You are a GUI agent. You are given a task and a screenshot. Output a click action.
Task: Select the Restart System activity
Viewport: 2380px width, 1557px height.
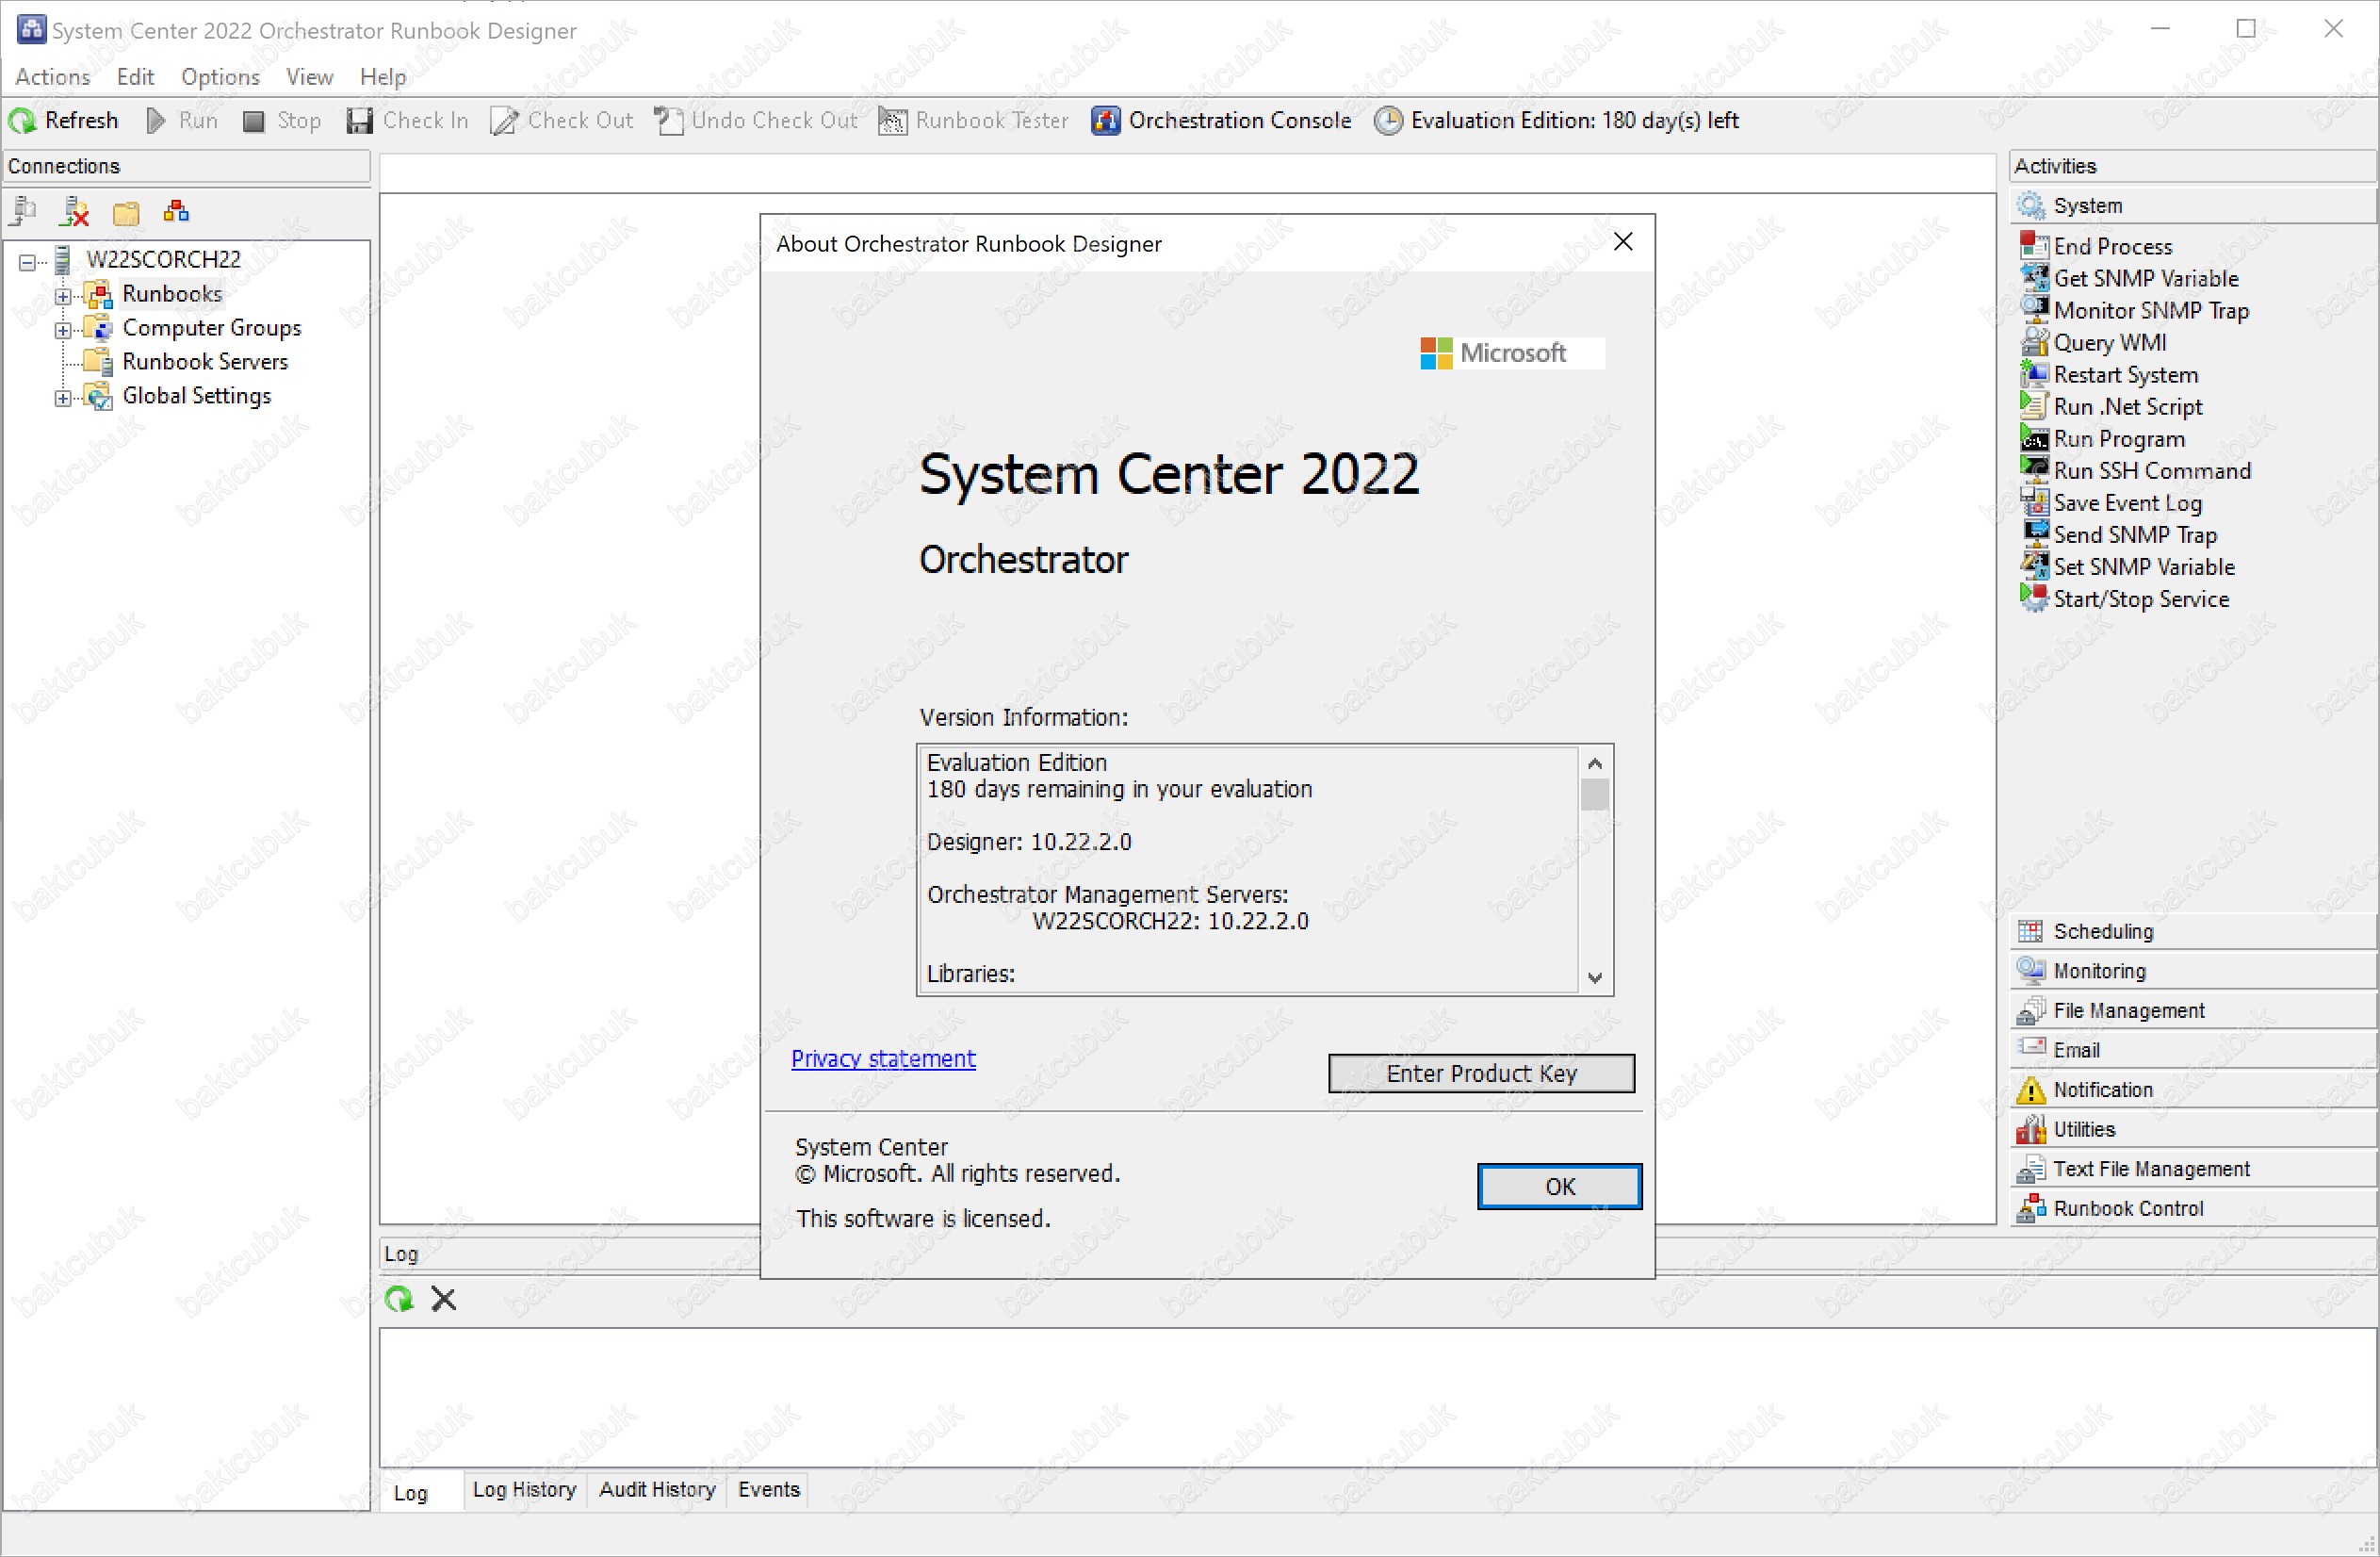tap(2109, 374)
